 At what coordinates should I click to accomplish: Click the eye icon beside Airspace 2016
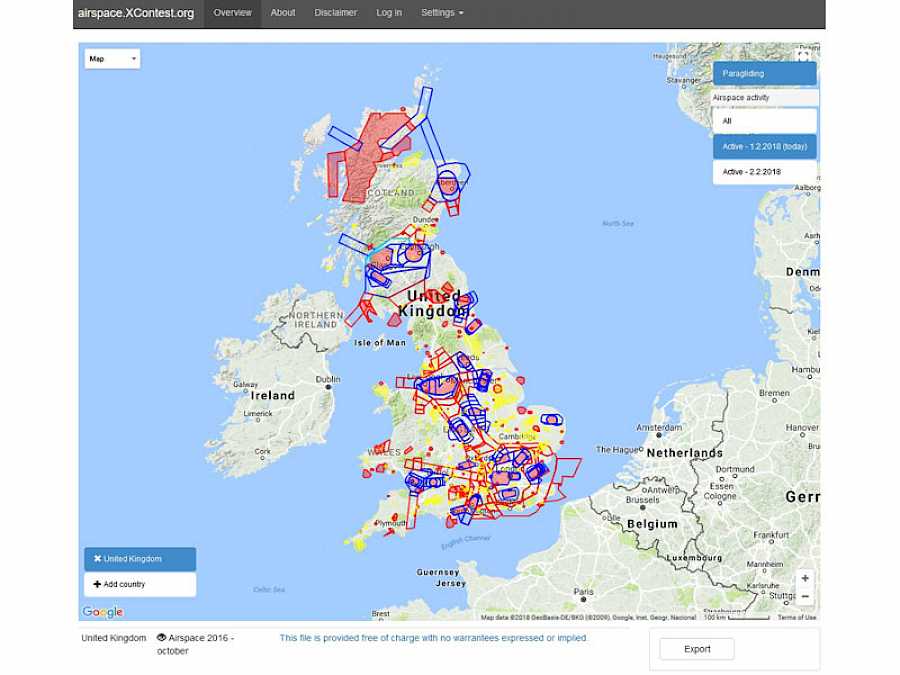click(x=162, y=637)
